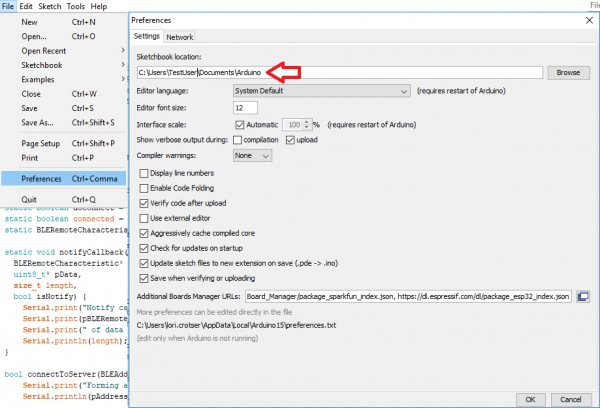
Task: Select Preferences in the File menu
Action: point(64,179)
